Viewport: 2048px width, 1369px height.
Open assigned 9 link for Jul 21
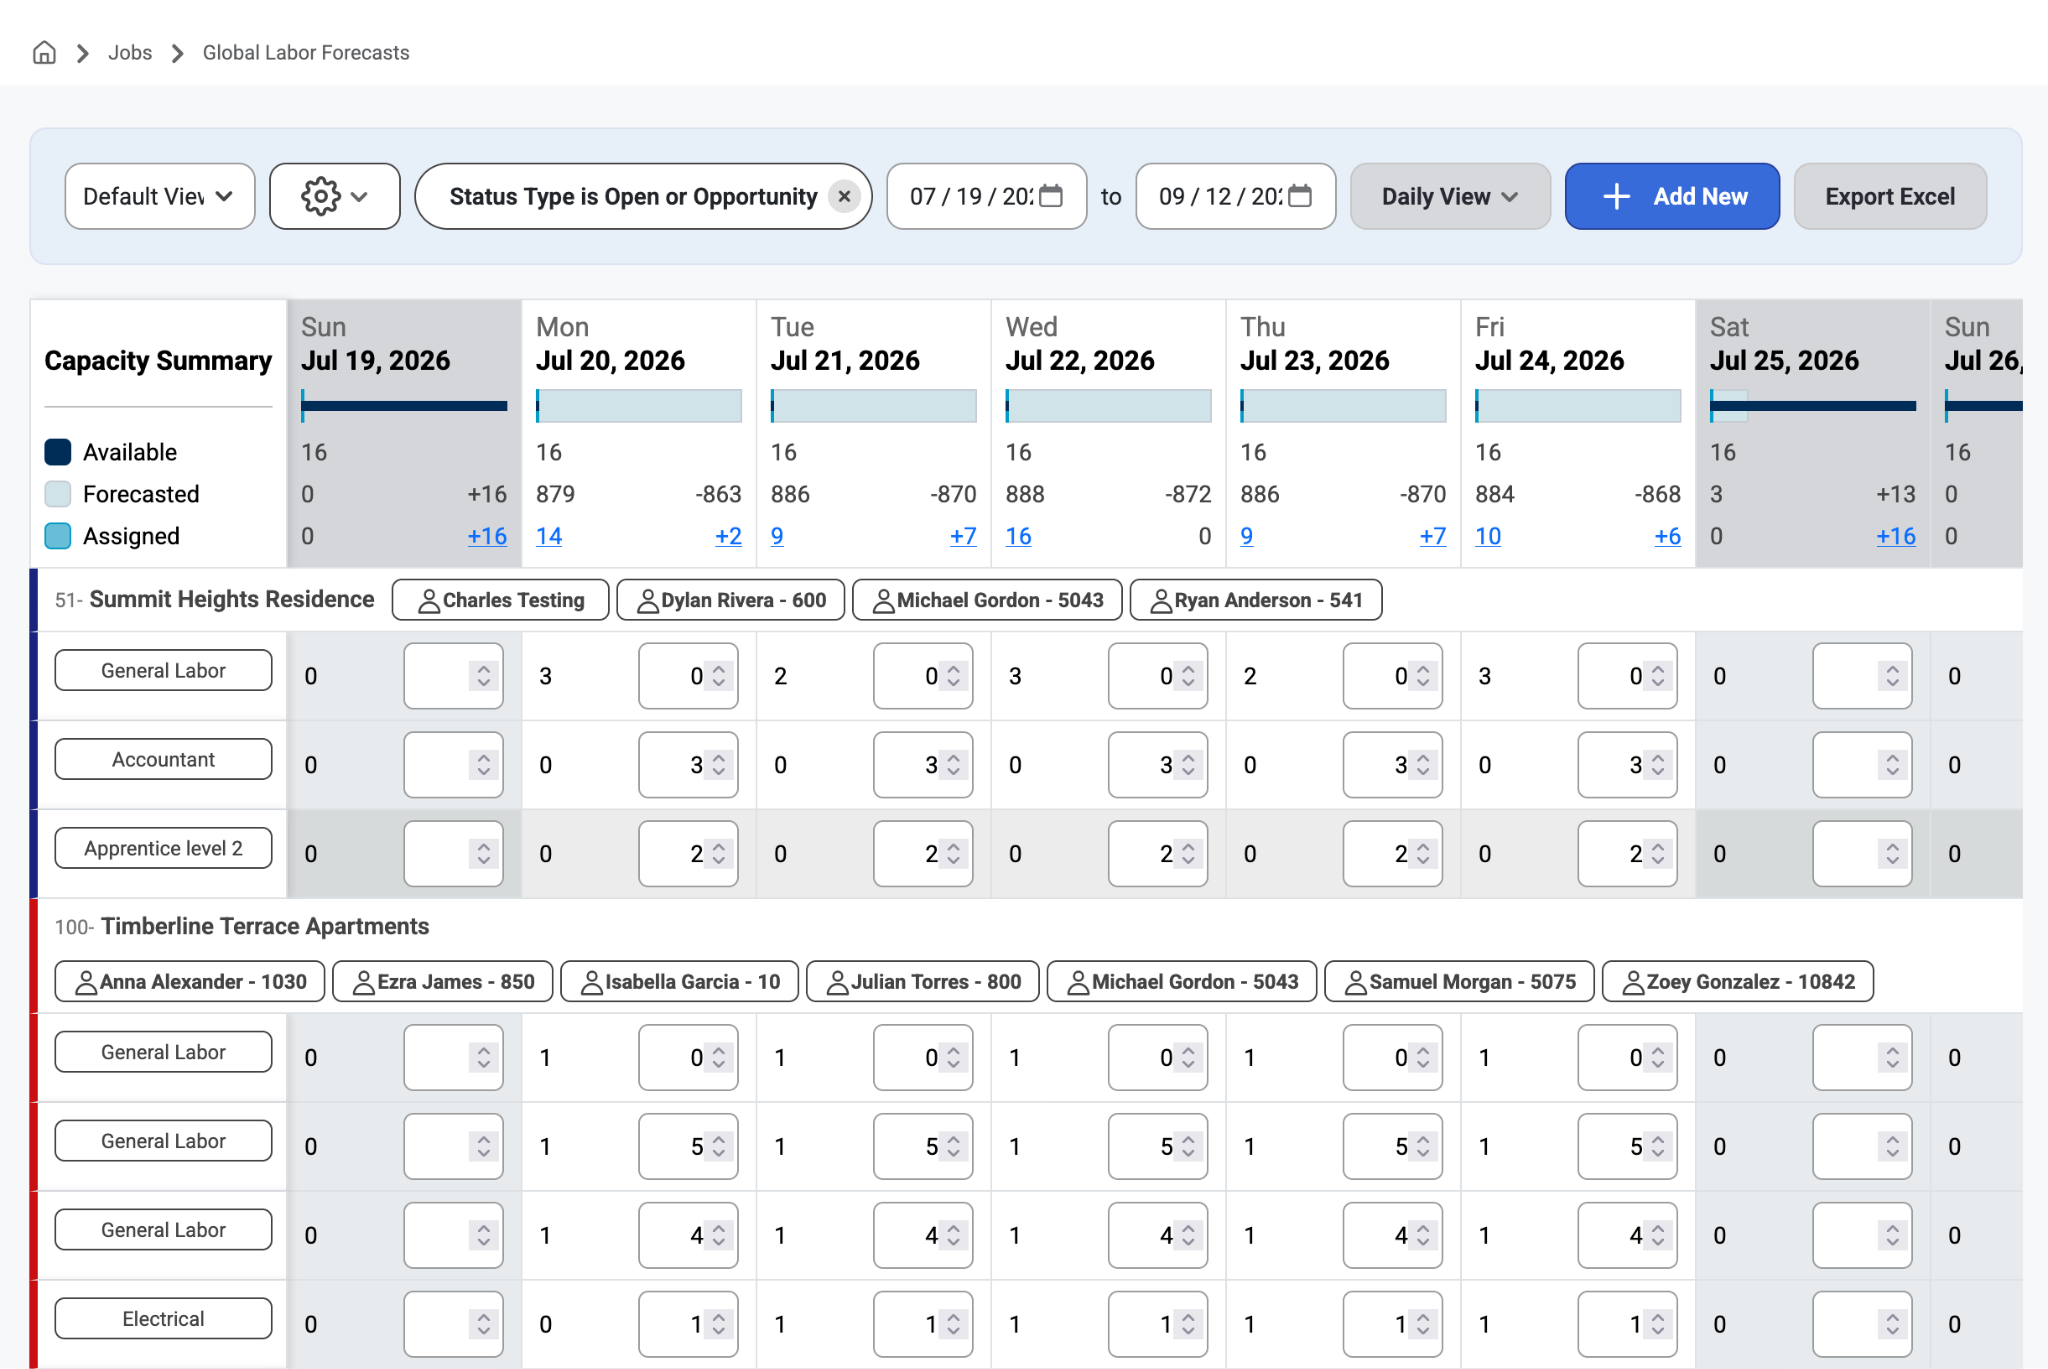coord(777,536)
